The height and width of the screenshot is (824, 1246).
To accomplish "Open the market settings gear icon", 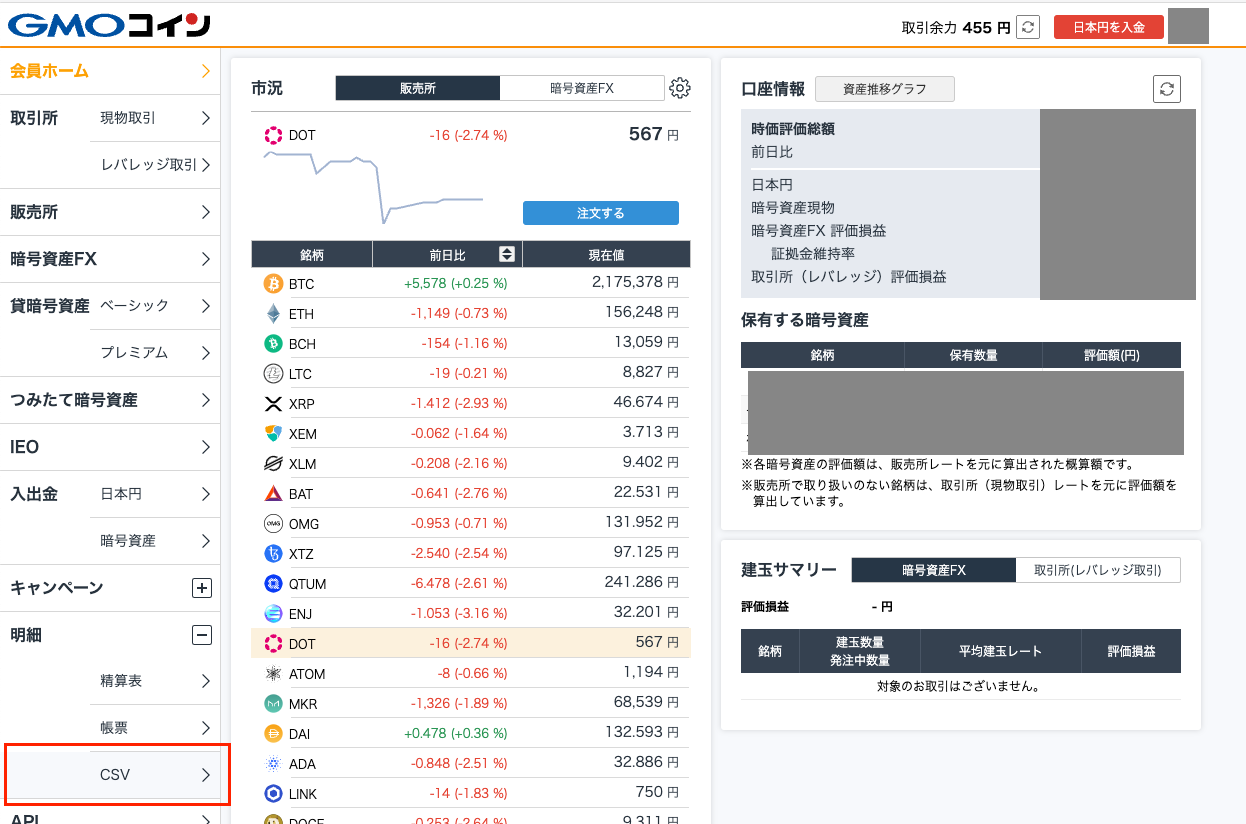I will click(679, 88).
